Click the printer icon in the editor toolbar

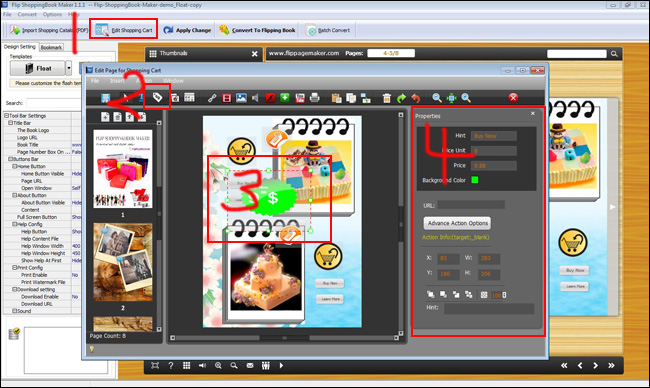pyautogui.click(x=315, y=98)
